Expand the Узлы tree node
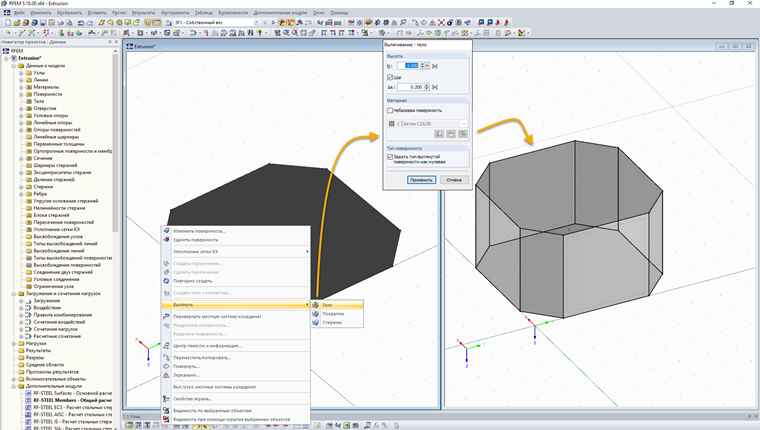Viewport: 760px width, 430px height. pyautogui.click(x=21, y=73)
